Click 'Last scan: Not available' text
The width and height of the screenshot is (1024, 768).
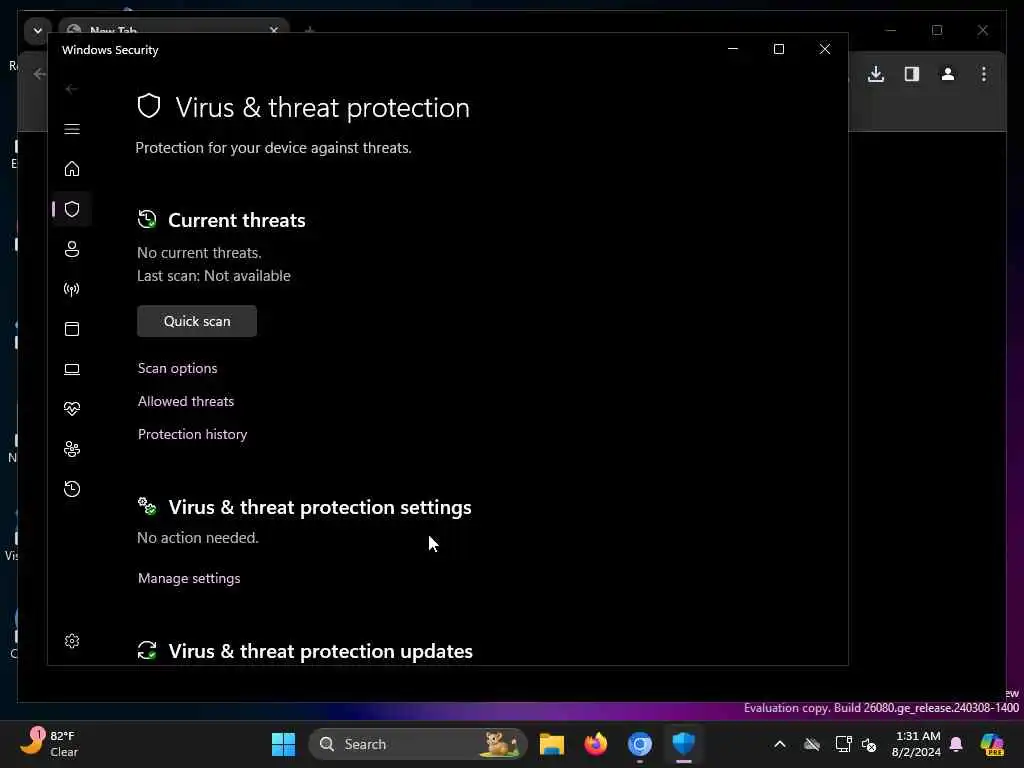(214, 276)
